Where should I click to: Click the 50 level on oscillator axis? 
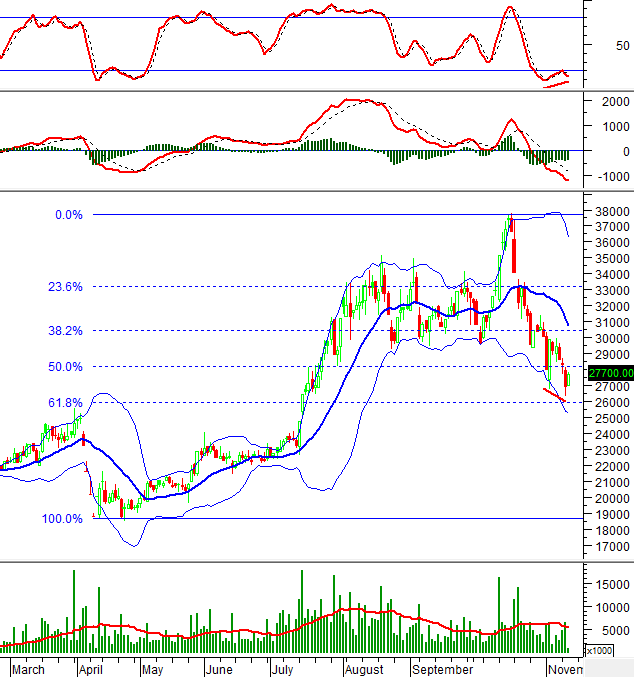[622, 45]
